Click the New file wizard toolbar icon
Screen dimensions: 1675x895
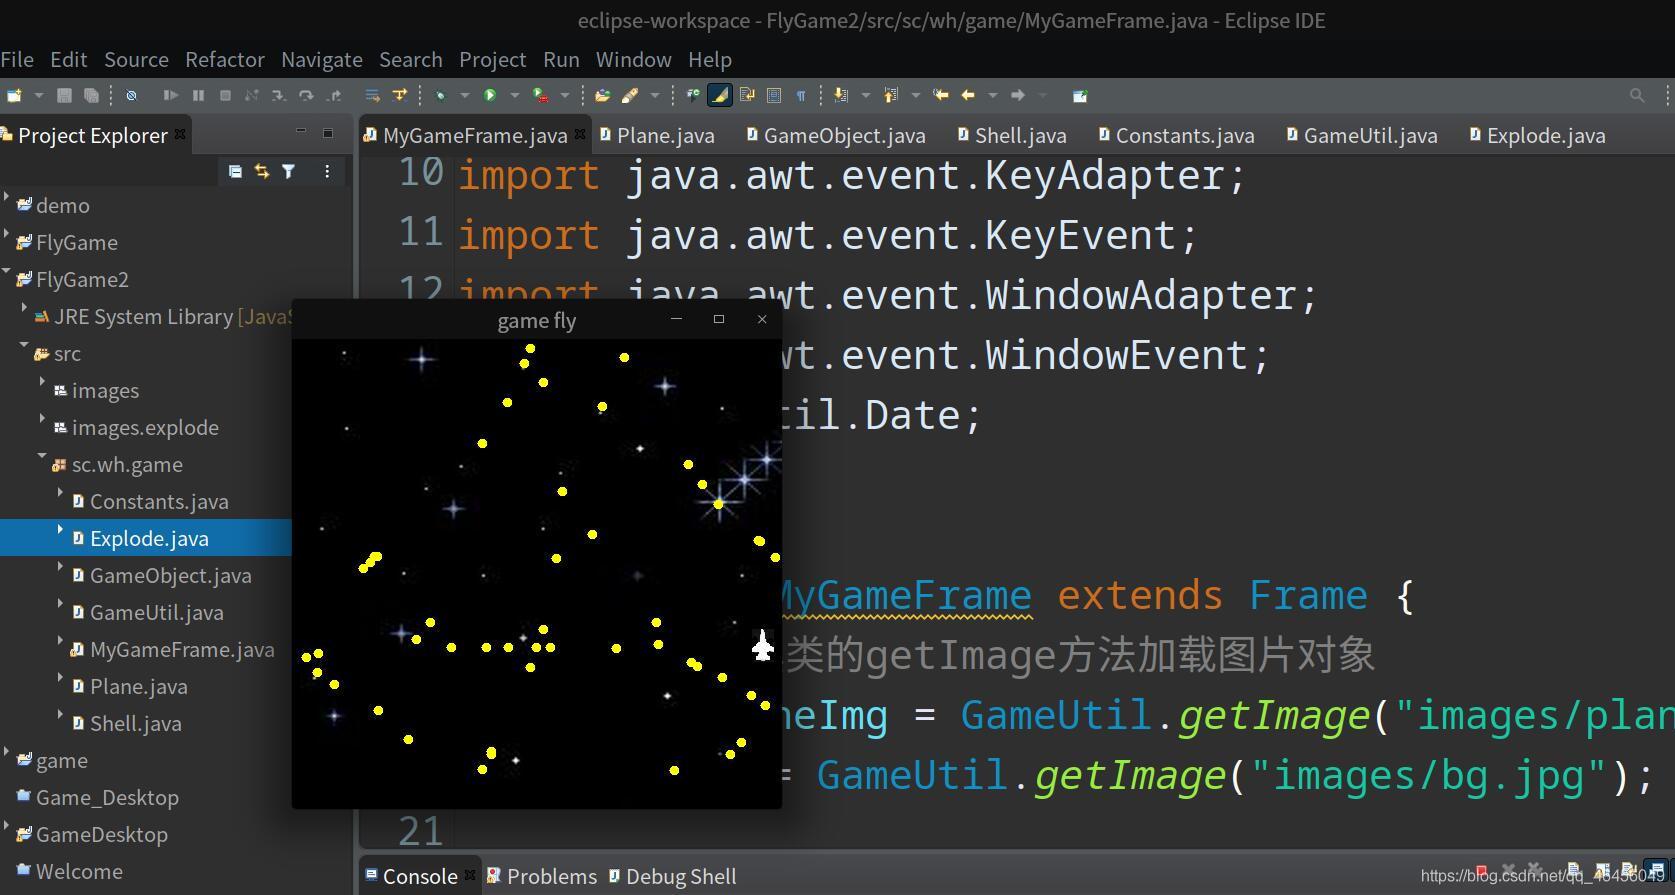pos(14,96)
